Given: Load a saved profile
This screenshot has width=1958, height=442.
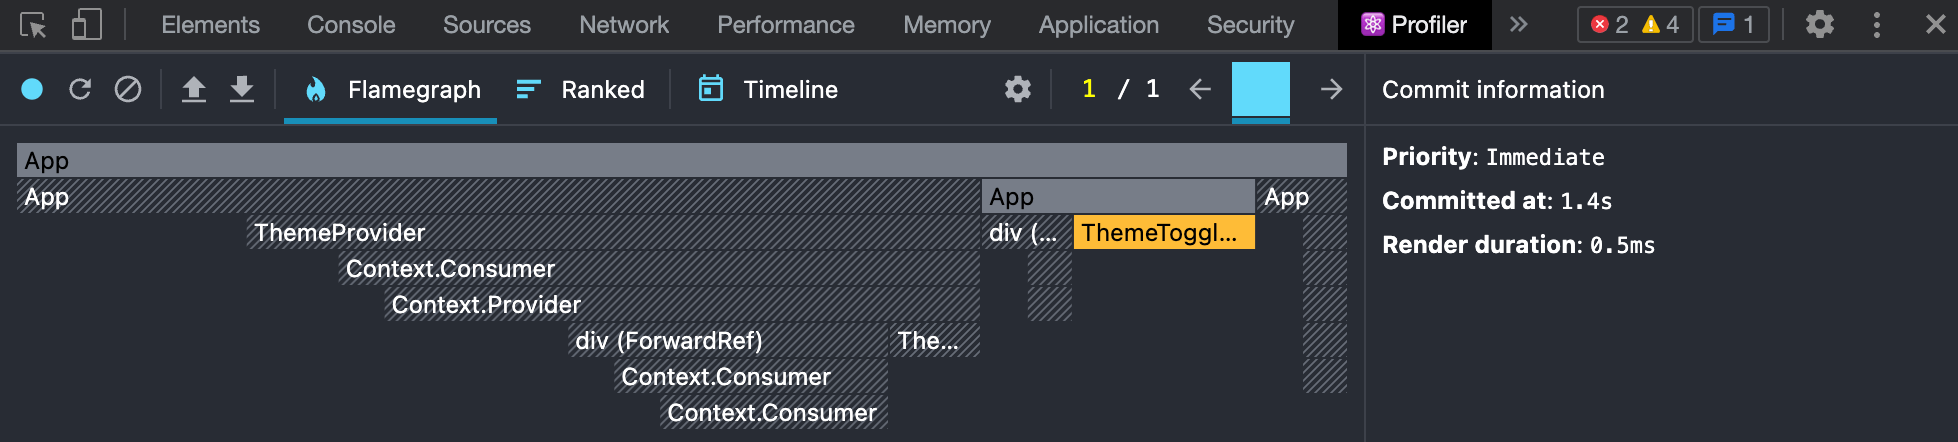Looking at the screenshot, I should pos(194,90).
